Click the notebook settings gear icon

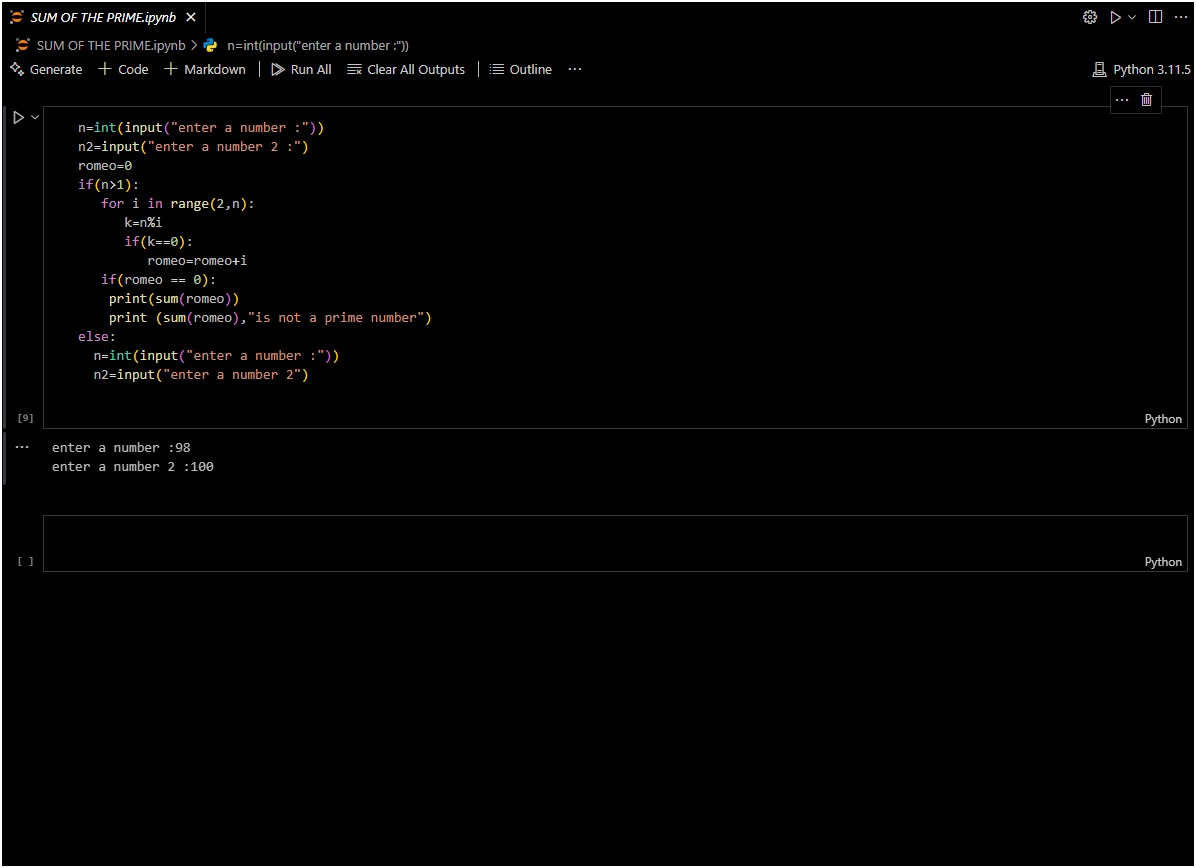1090,17
